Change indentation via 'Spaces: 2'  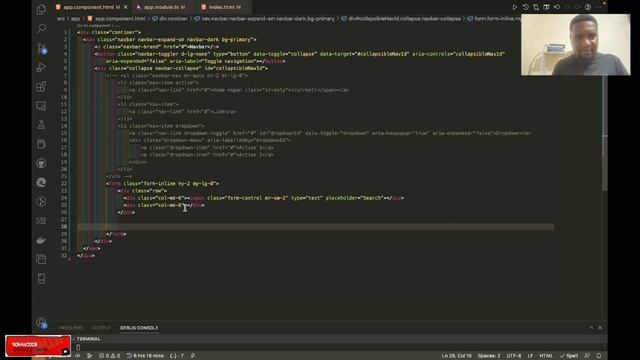(489, 356)
